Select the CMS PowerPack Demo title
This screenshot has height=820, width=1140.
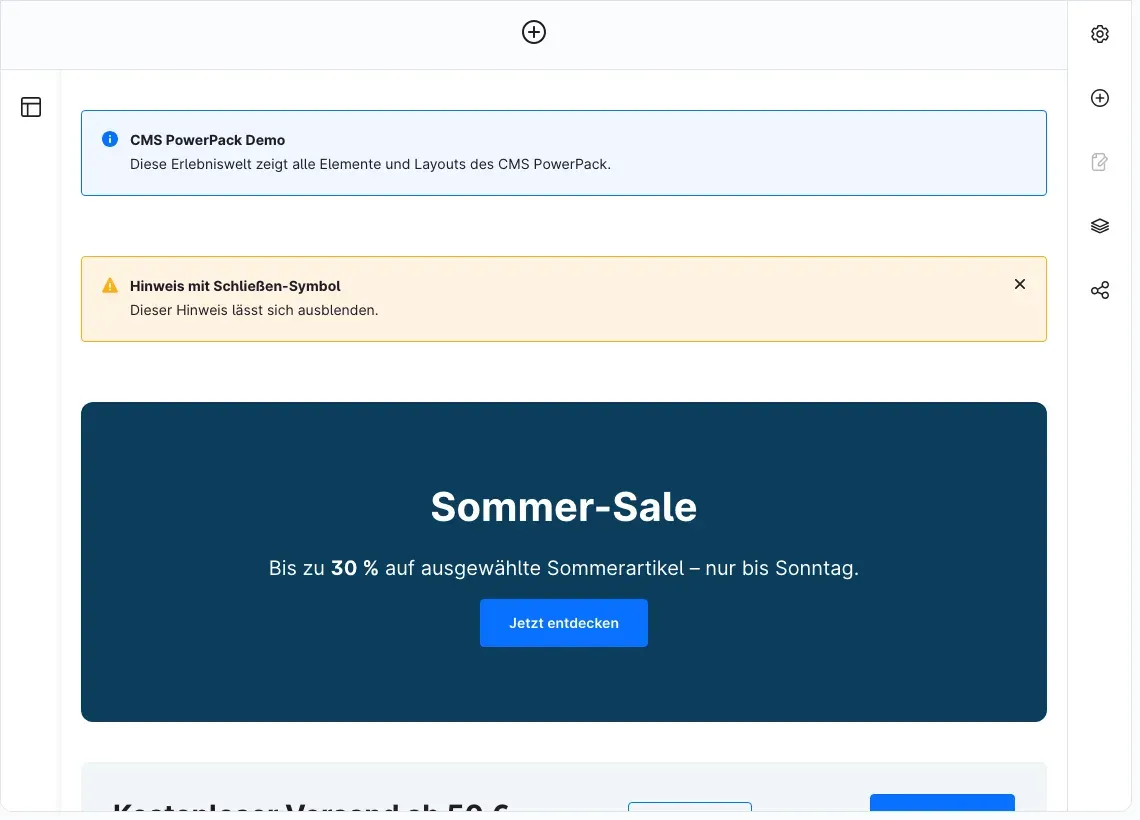(x=207, y=140)
